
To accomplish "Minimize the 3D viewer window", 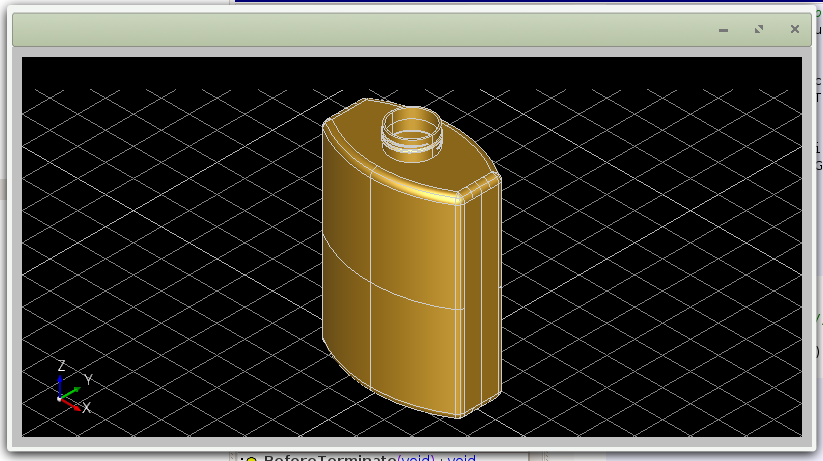I will [x=723, y=30].
